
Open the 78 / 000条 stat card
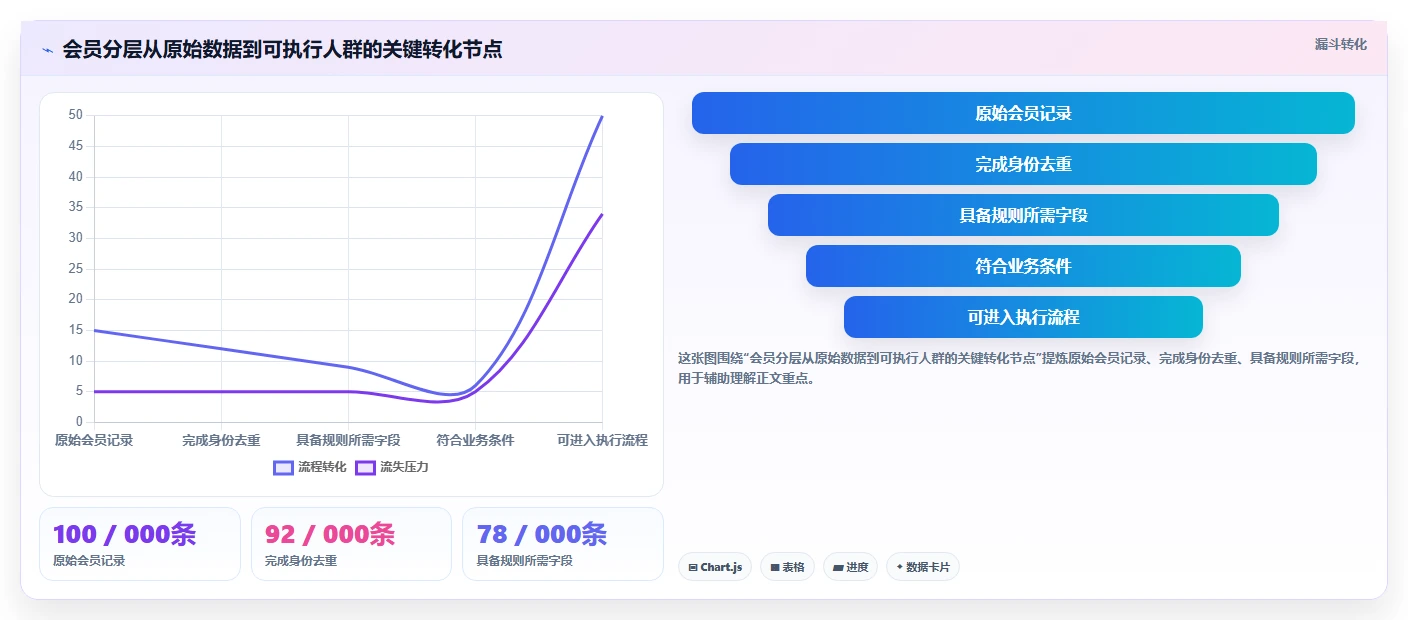tap(563, 544)
